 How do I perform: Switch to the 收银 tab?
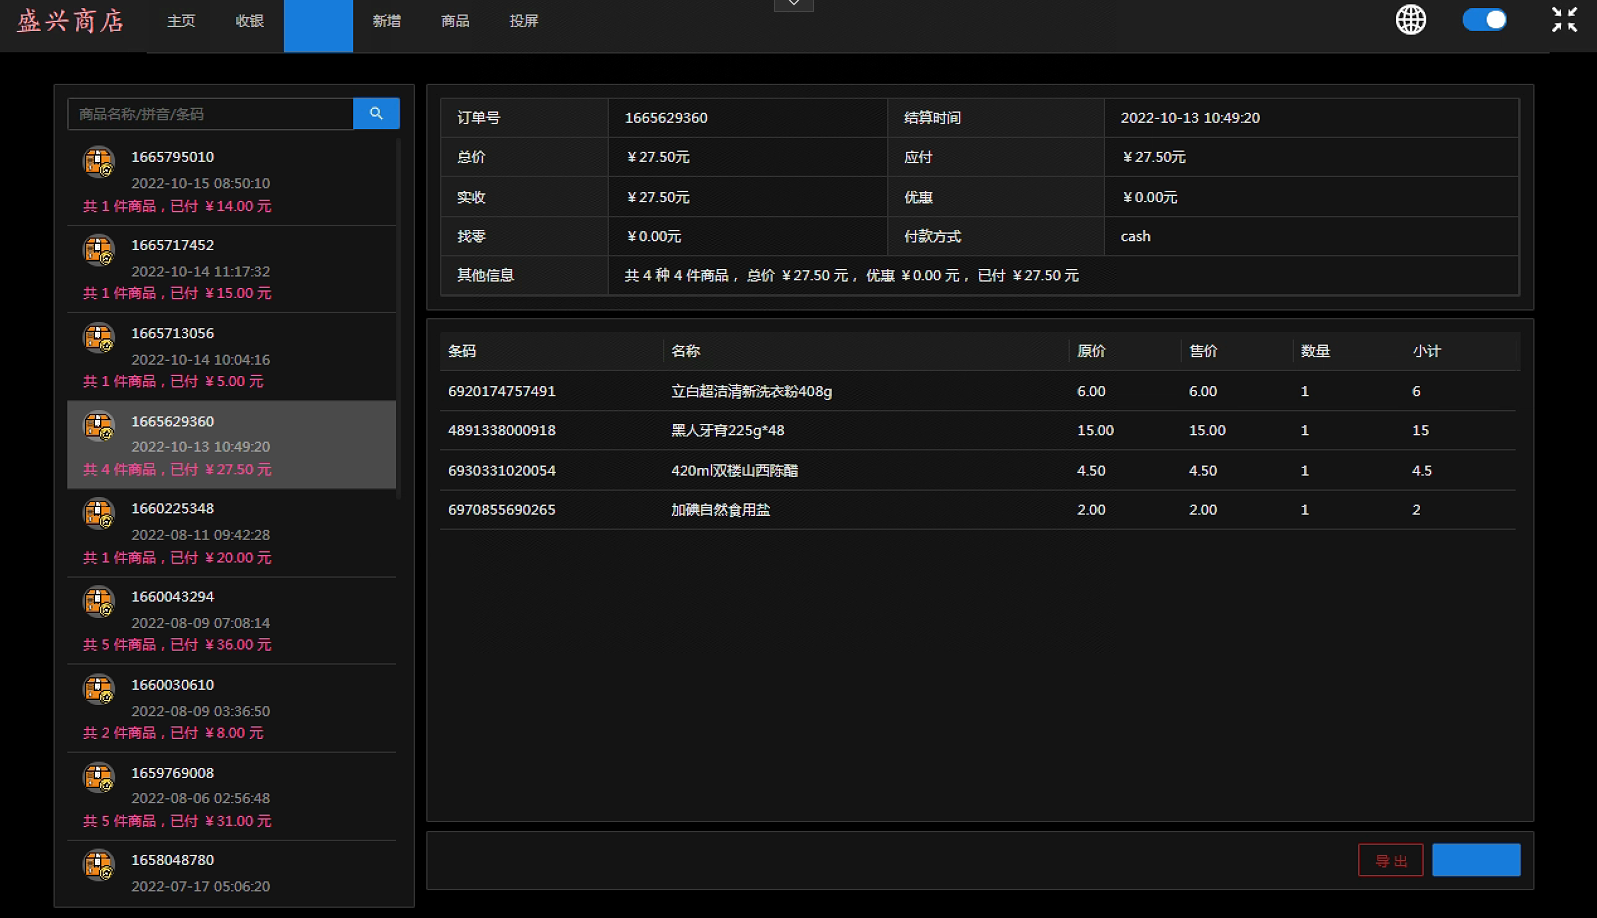(x=250, y=21)
